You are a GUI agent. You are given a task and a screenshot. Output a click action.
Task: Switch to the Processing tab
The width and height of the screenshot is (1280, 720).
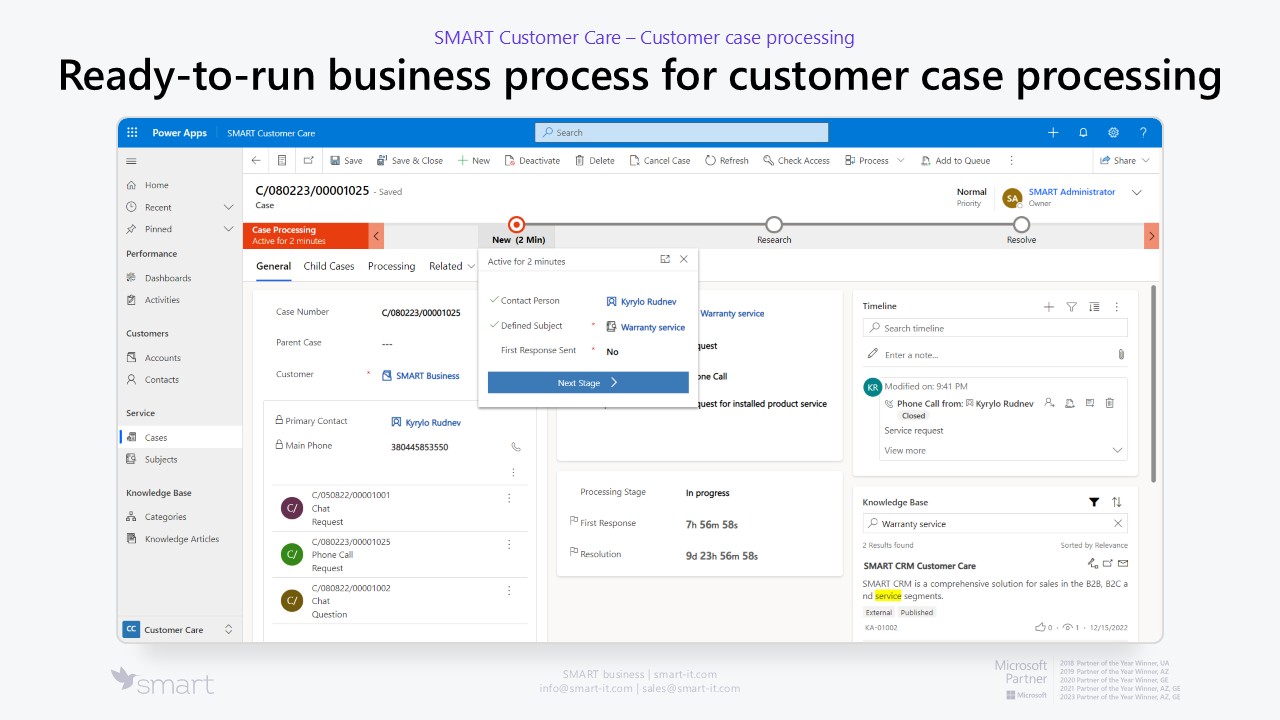tap(391, 266)
